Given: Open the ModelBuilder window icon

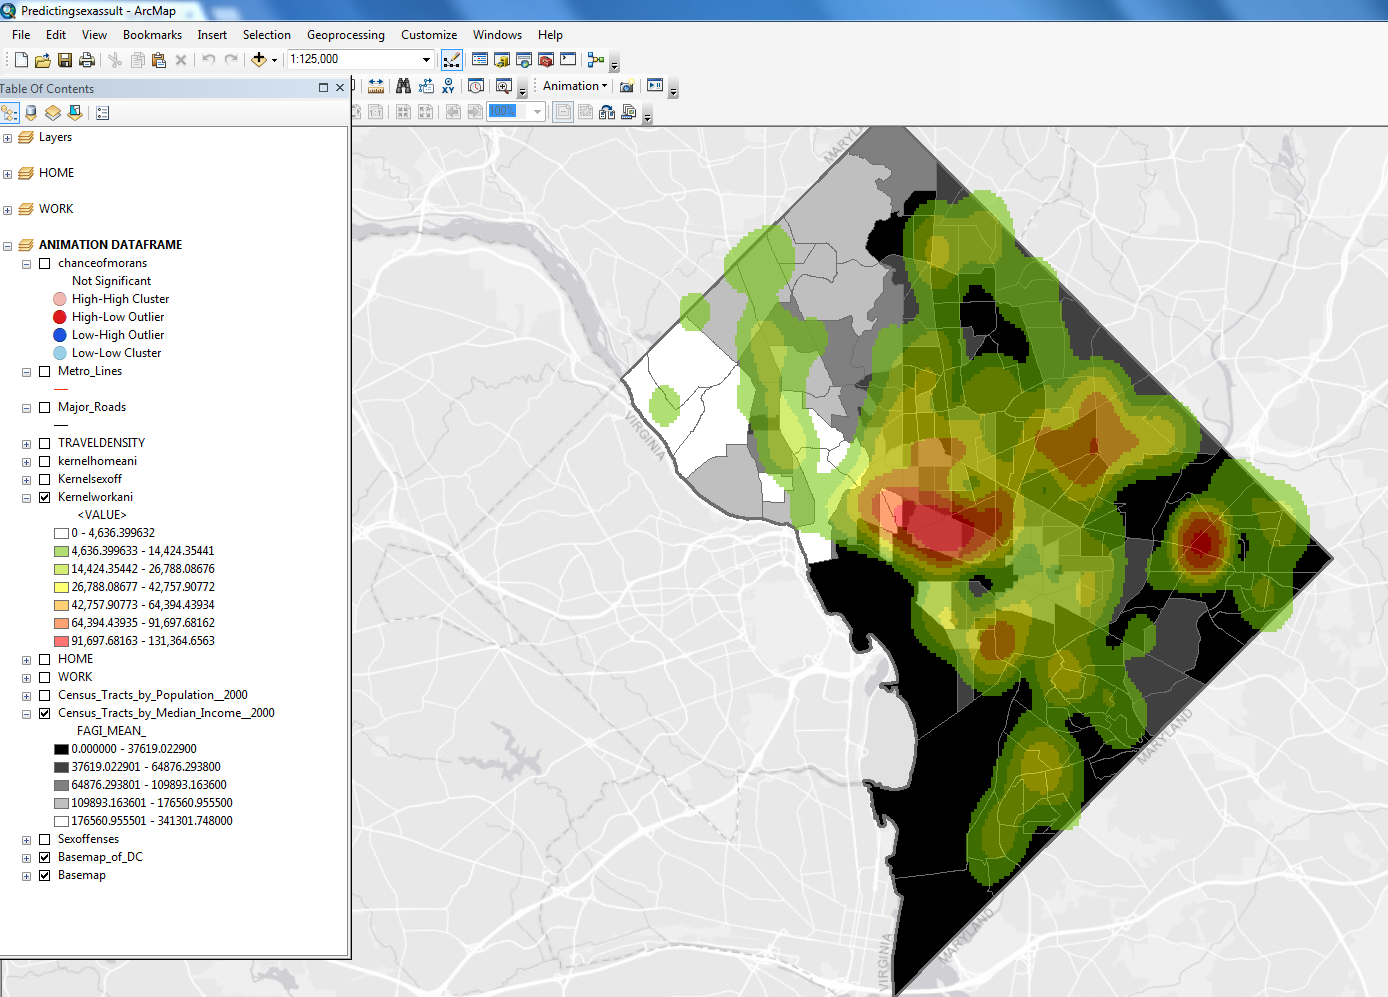Looking at the screenshot, I should (595, 60).
